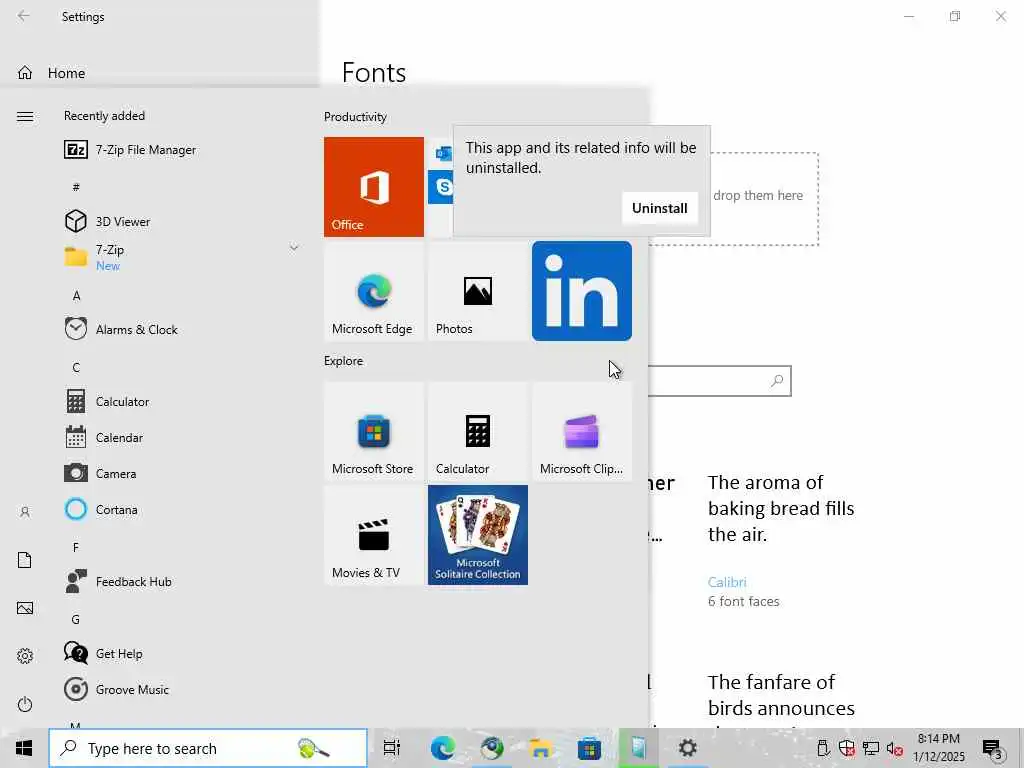Image resolution: width=1024 pixels, height=768 pixels.
Task: Open Documents from Start sidebar
Action: pyautogui.click(x=25, y=560)
